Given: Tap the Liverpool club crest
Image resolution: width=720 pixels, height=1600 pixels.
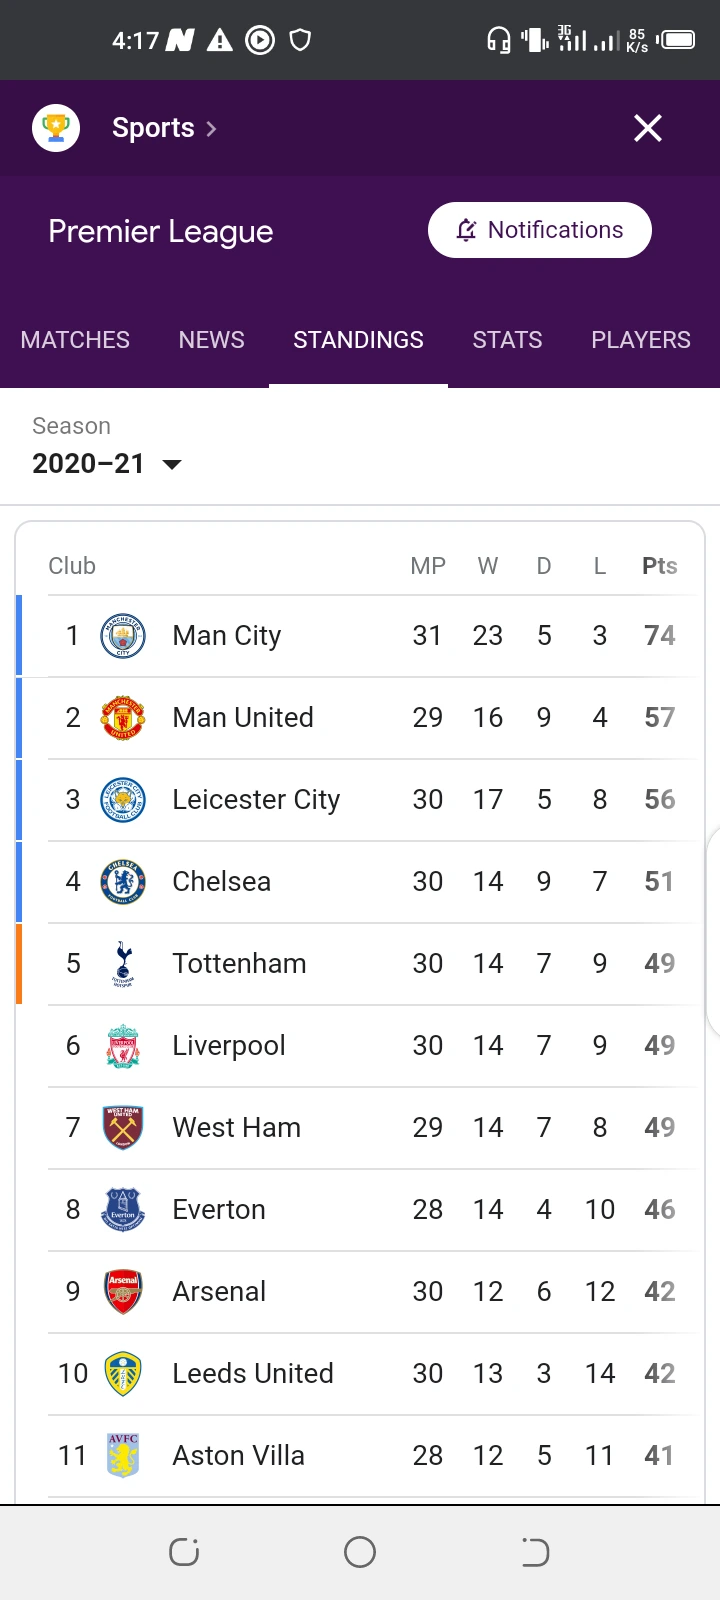Looking at the screenshot, I should click(x=123, y=1046).
